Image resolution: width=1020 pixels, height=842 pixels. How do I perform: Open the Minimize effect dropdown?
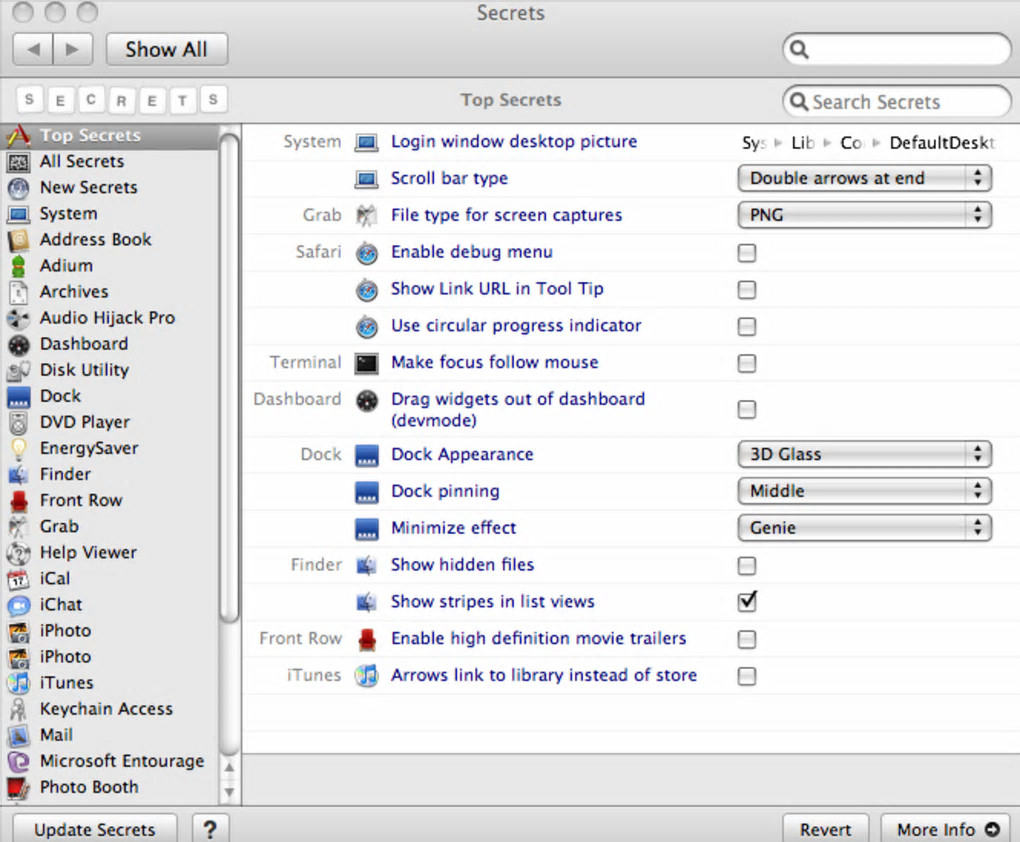point(864,528)
